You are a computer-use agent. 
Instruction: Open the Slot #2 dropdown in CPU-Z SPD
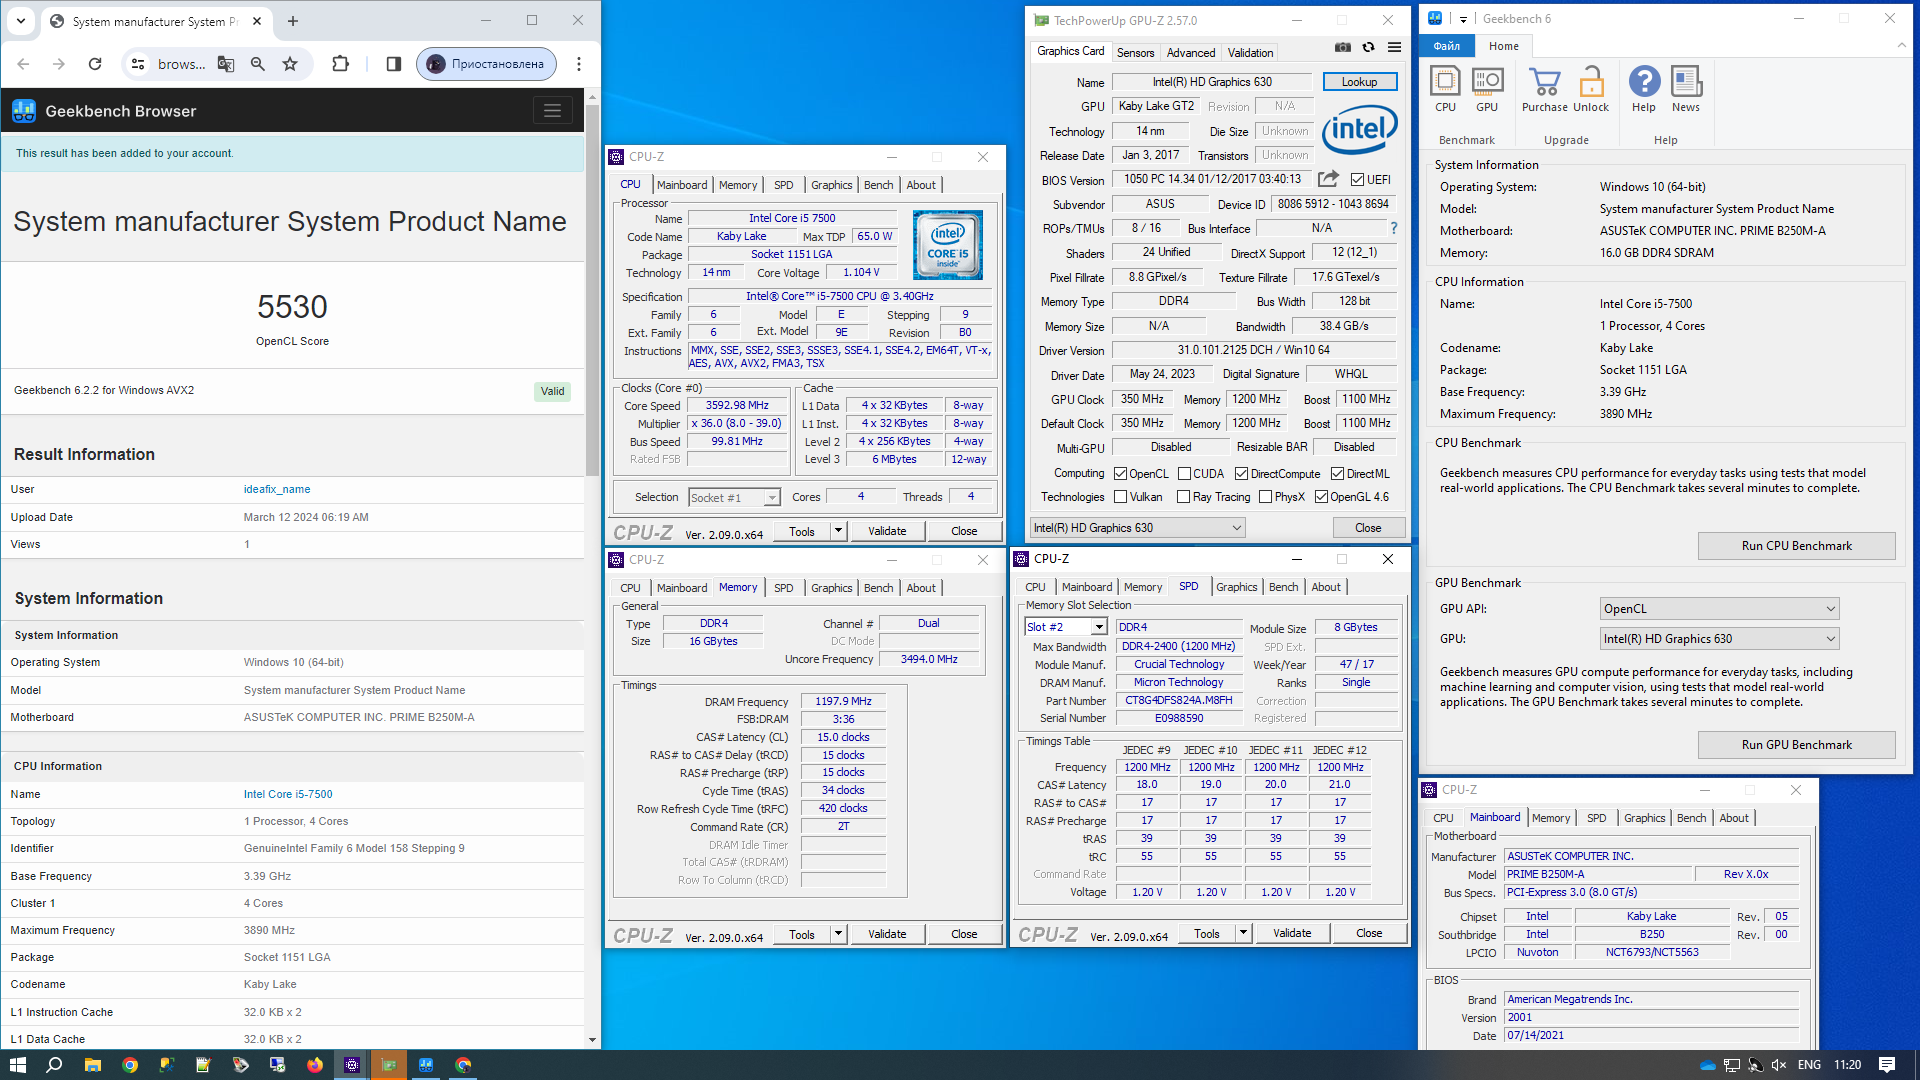coord(1066,627)
